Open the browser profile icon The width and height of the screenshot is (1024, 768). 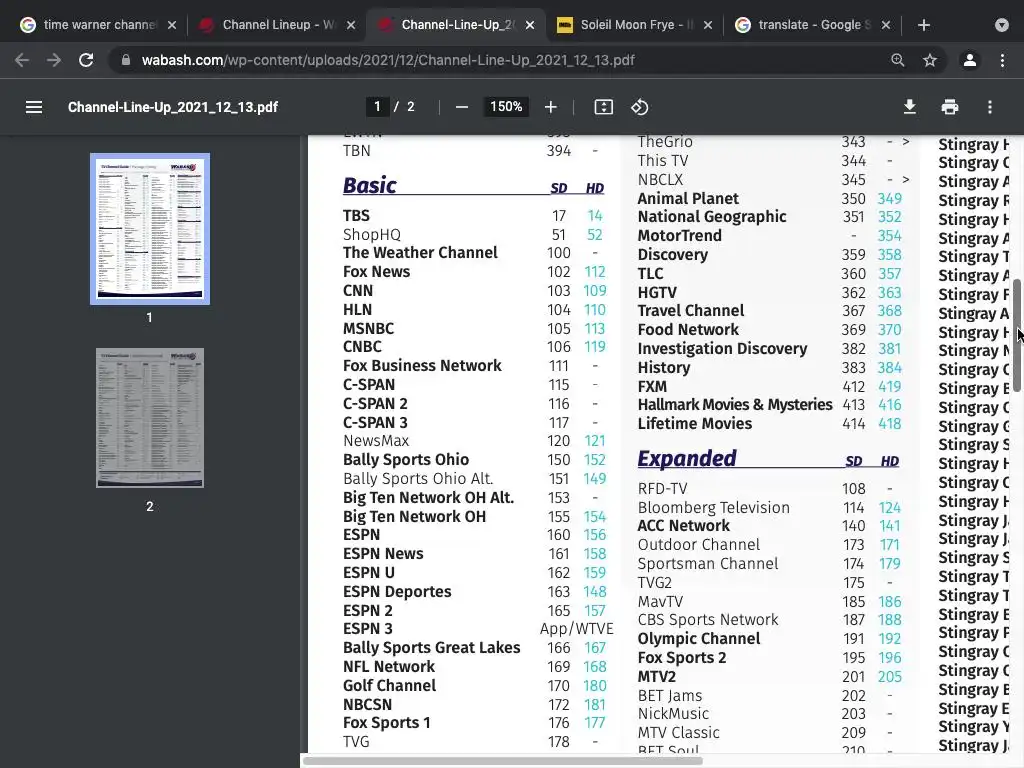click(x=970, y=60)
